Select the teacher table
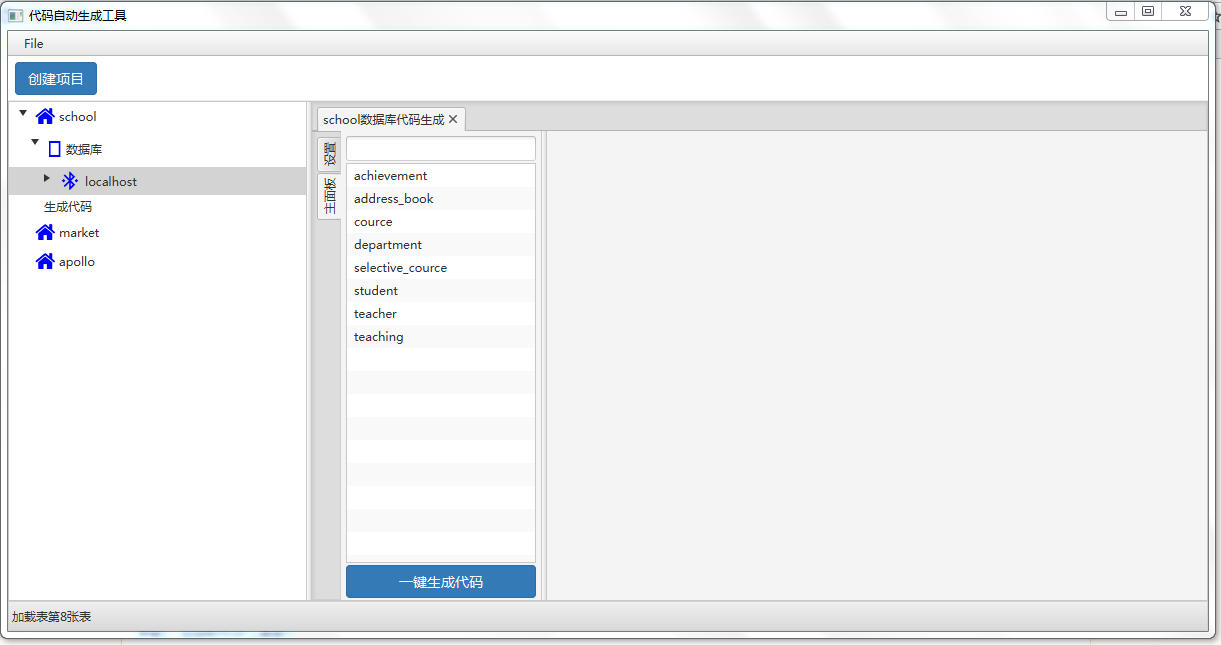Viewport: 1221px width, 645px height. click(x=441, y=313)
